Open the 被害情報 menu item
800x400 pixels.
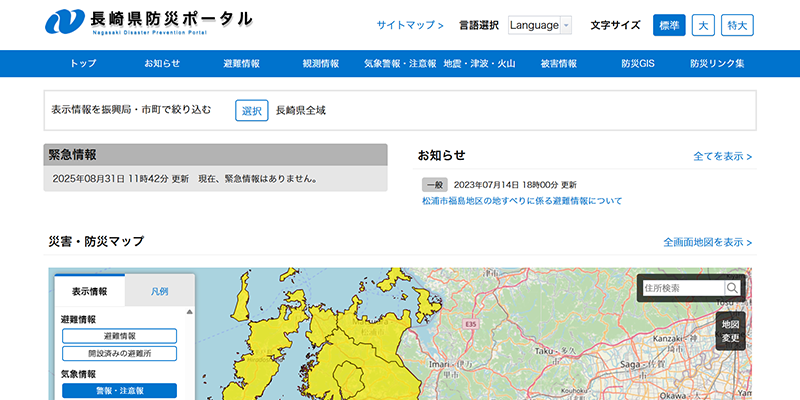click(559, 64)
